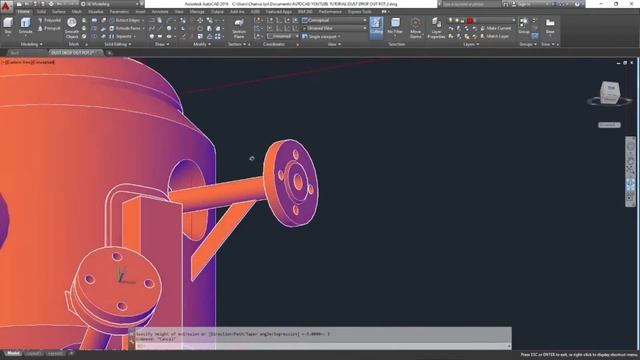Switch to the Solid ribbon tab
This screenshot has width=640, height=360.
pyautogui.click(x=41, y=12)
